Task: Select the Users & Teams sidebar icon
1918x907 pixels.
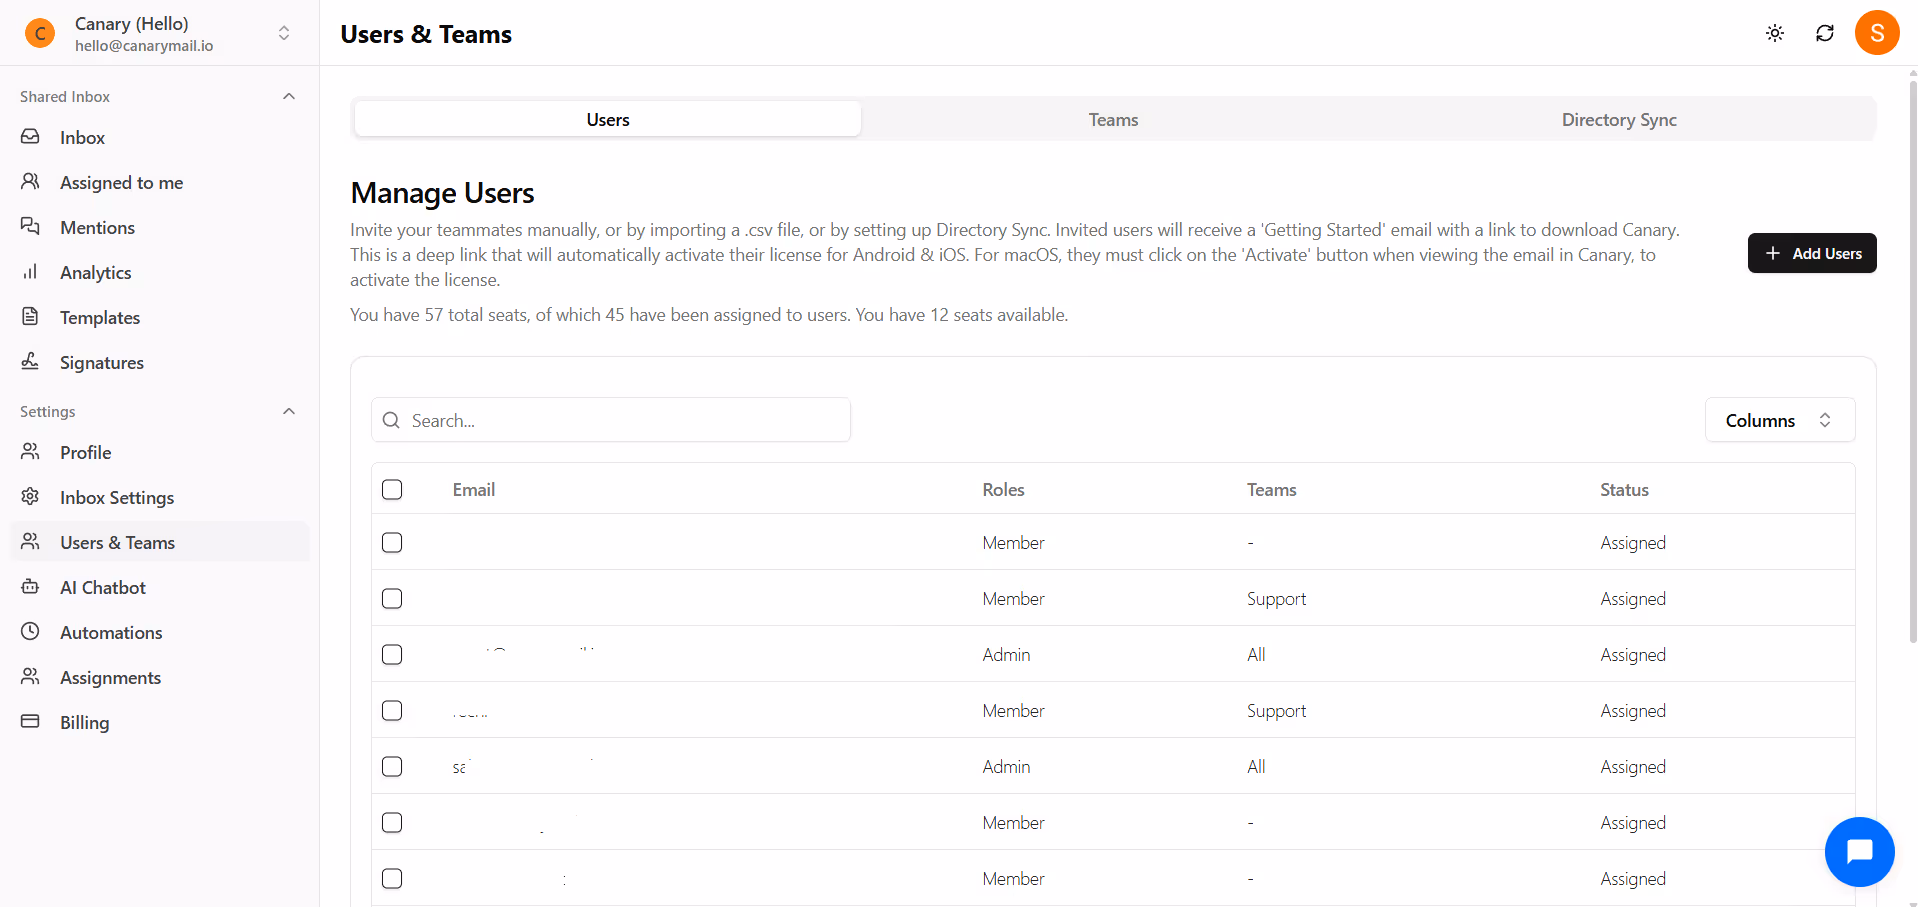Action: click(x=30, y=542)
